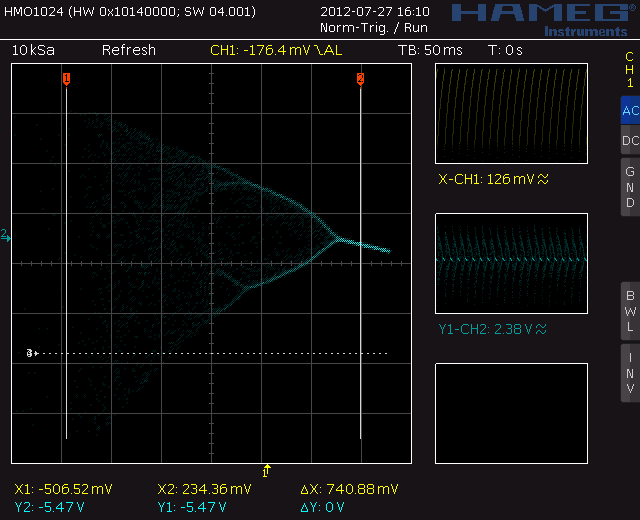Toggle INV channel inversion
This screenshot has height=520, width=640.
tap(630, 373)
